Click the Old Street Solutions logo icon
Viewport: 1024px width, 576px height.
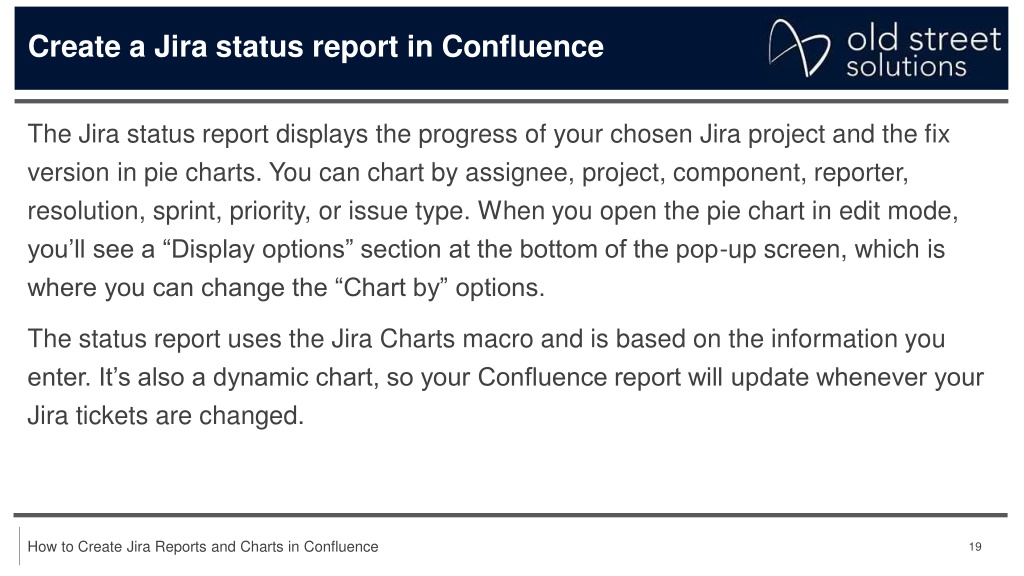799,48
